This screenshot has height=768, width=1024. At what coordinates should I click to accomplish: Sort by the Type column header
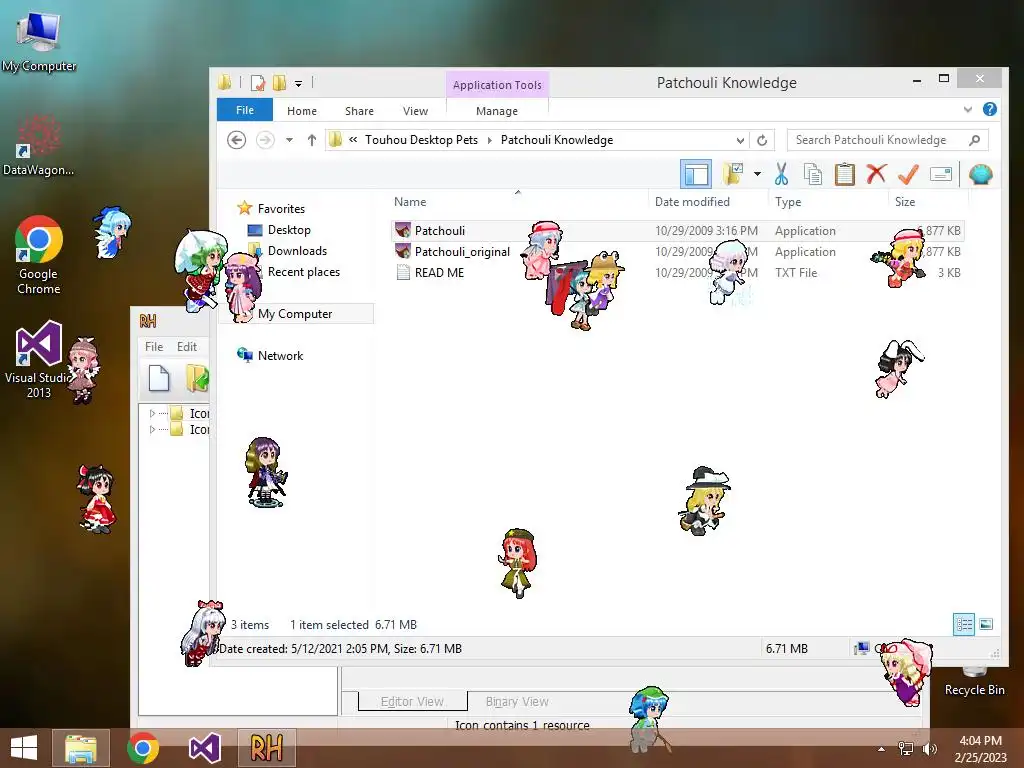tap(788, 202)
